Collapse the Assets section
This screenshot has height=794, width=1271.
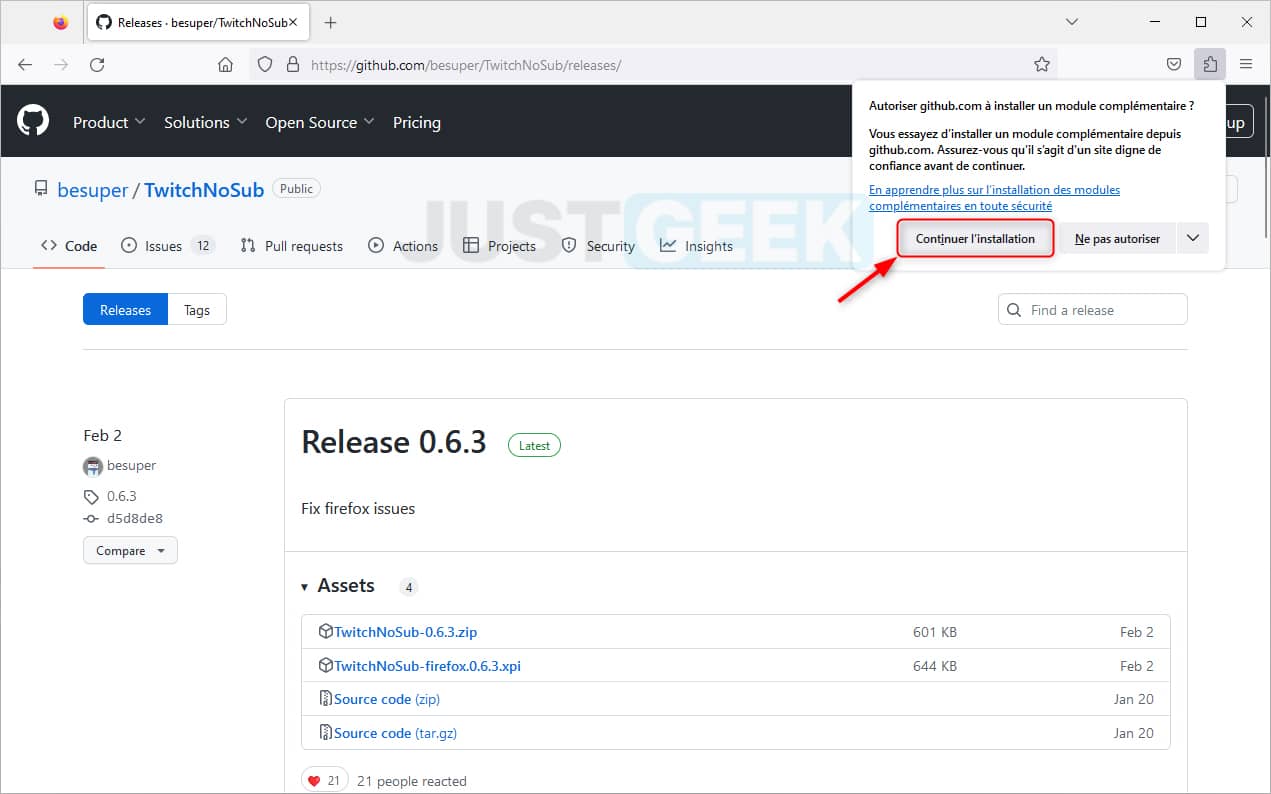pos(338,586)
